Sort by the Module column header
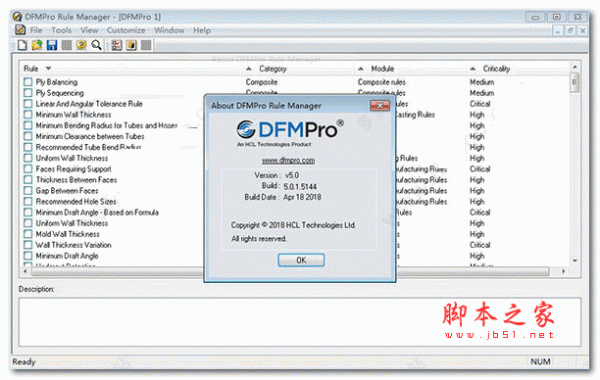Viewport: 600px width, 380px height. (382, 68)
